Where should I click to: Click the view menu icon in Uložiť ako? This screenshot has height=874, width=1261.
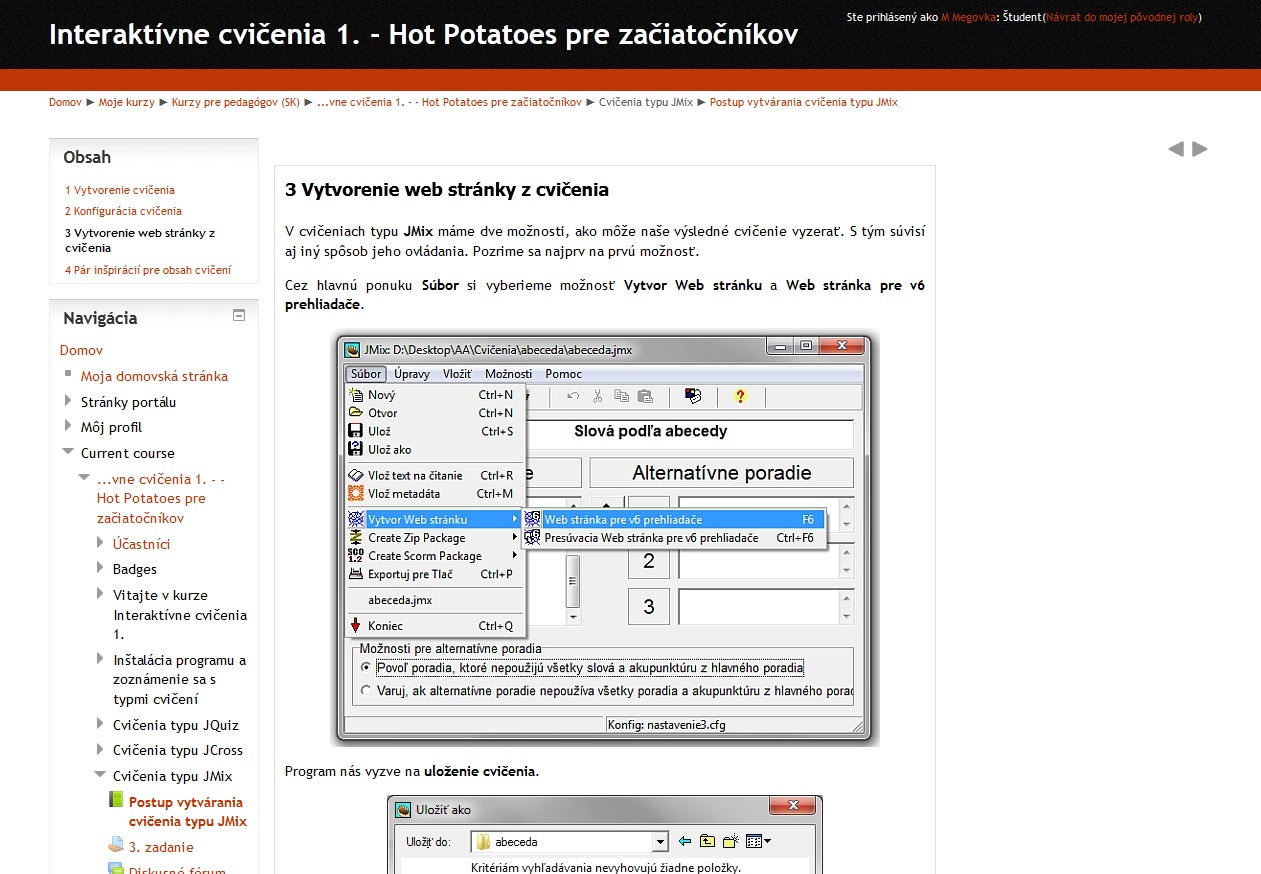coord(758,841)
